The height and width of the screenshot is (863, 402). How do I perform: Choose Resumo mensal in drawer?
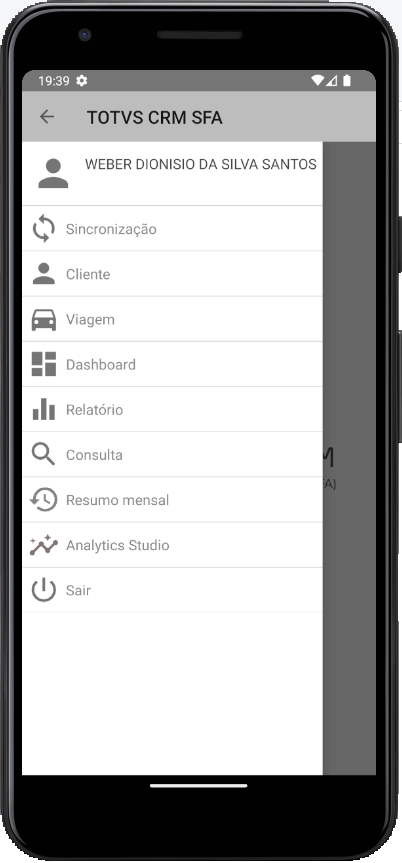(172, 500)
